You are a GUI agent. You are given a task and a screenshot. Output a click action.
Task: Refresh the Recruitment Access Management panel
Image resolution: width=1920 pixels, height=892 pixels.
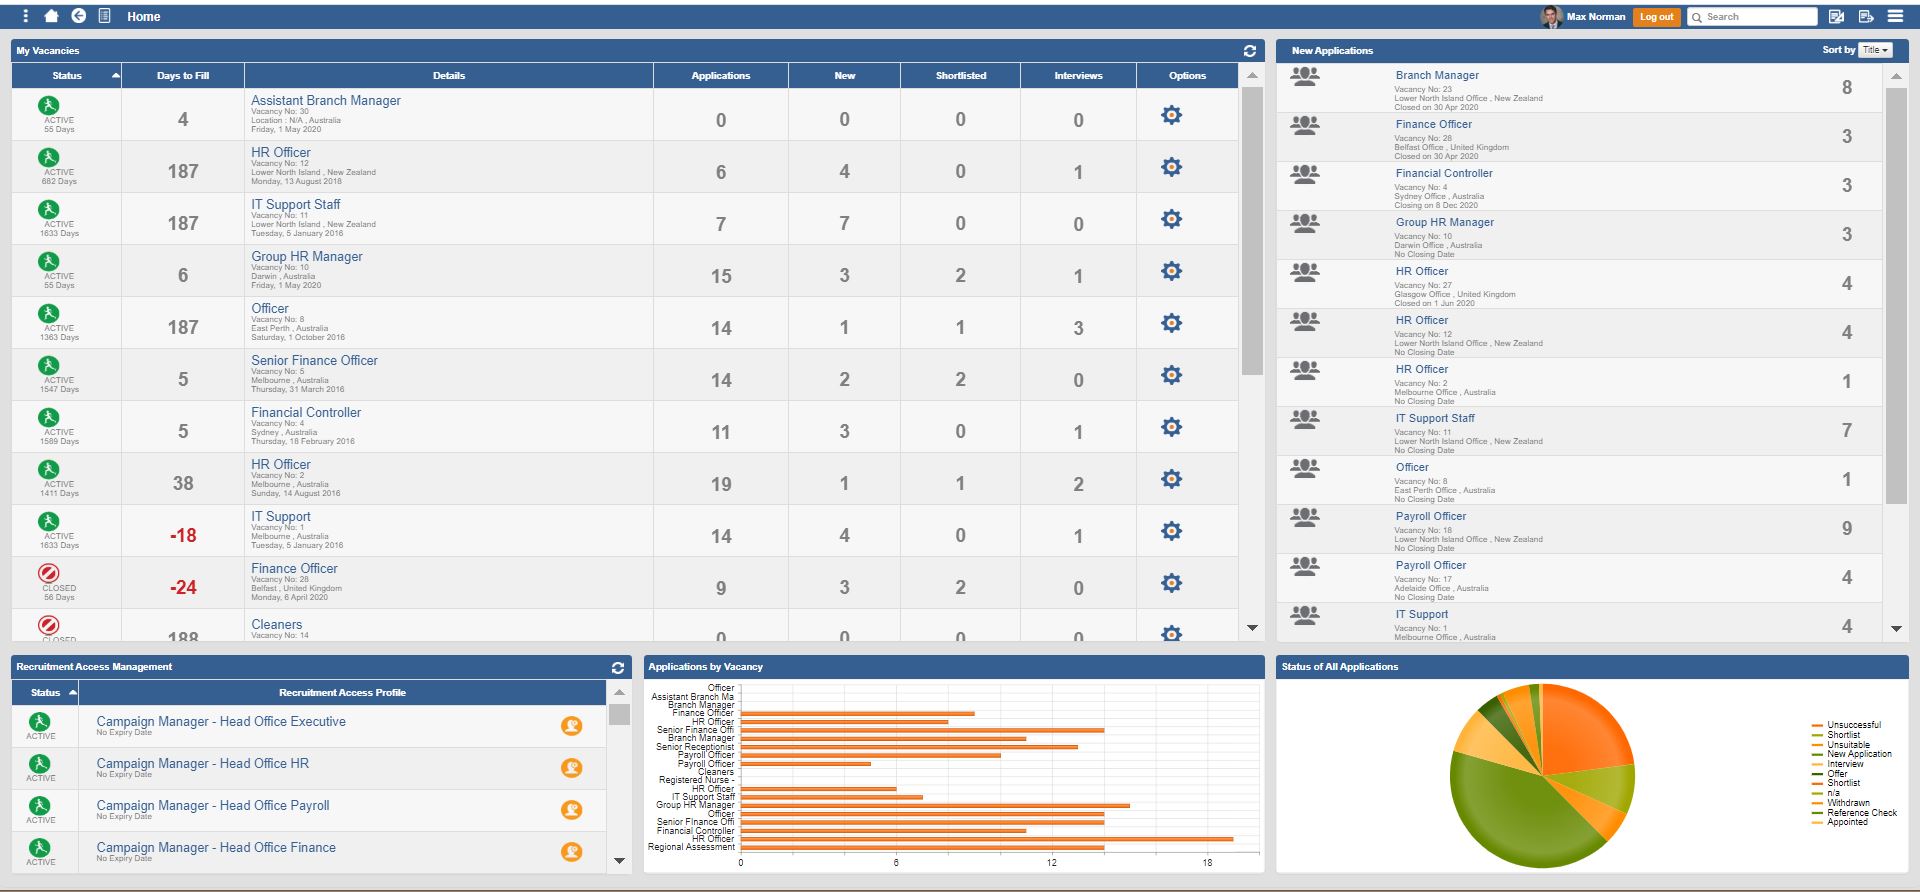617,668
